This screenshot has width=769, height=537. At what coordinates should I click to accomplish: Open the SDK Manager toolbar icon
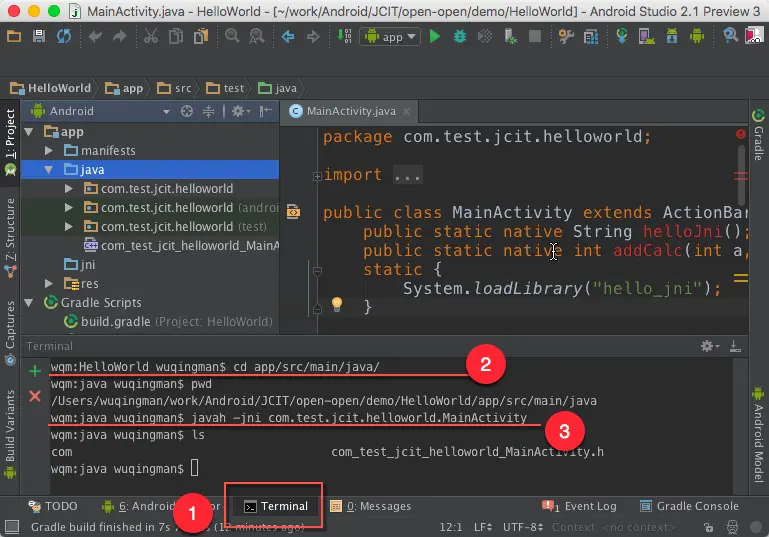pyautogui.click(x=672, y=36)
